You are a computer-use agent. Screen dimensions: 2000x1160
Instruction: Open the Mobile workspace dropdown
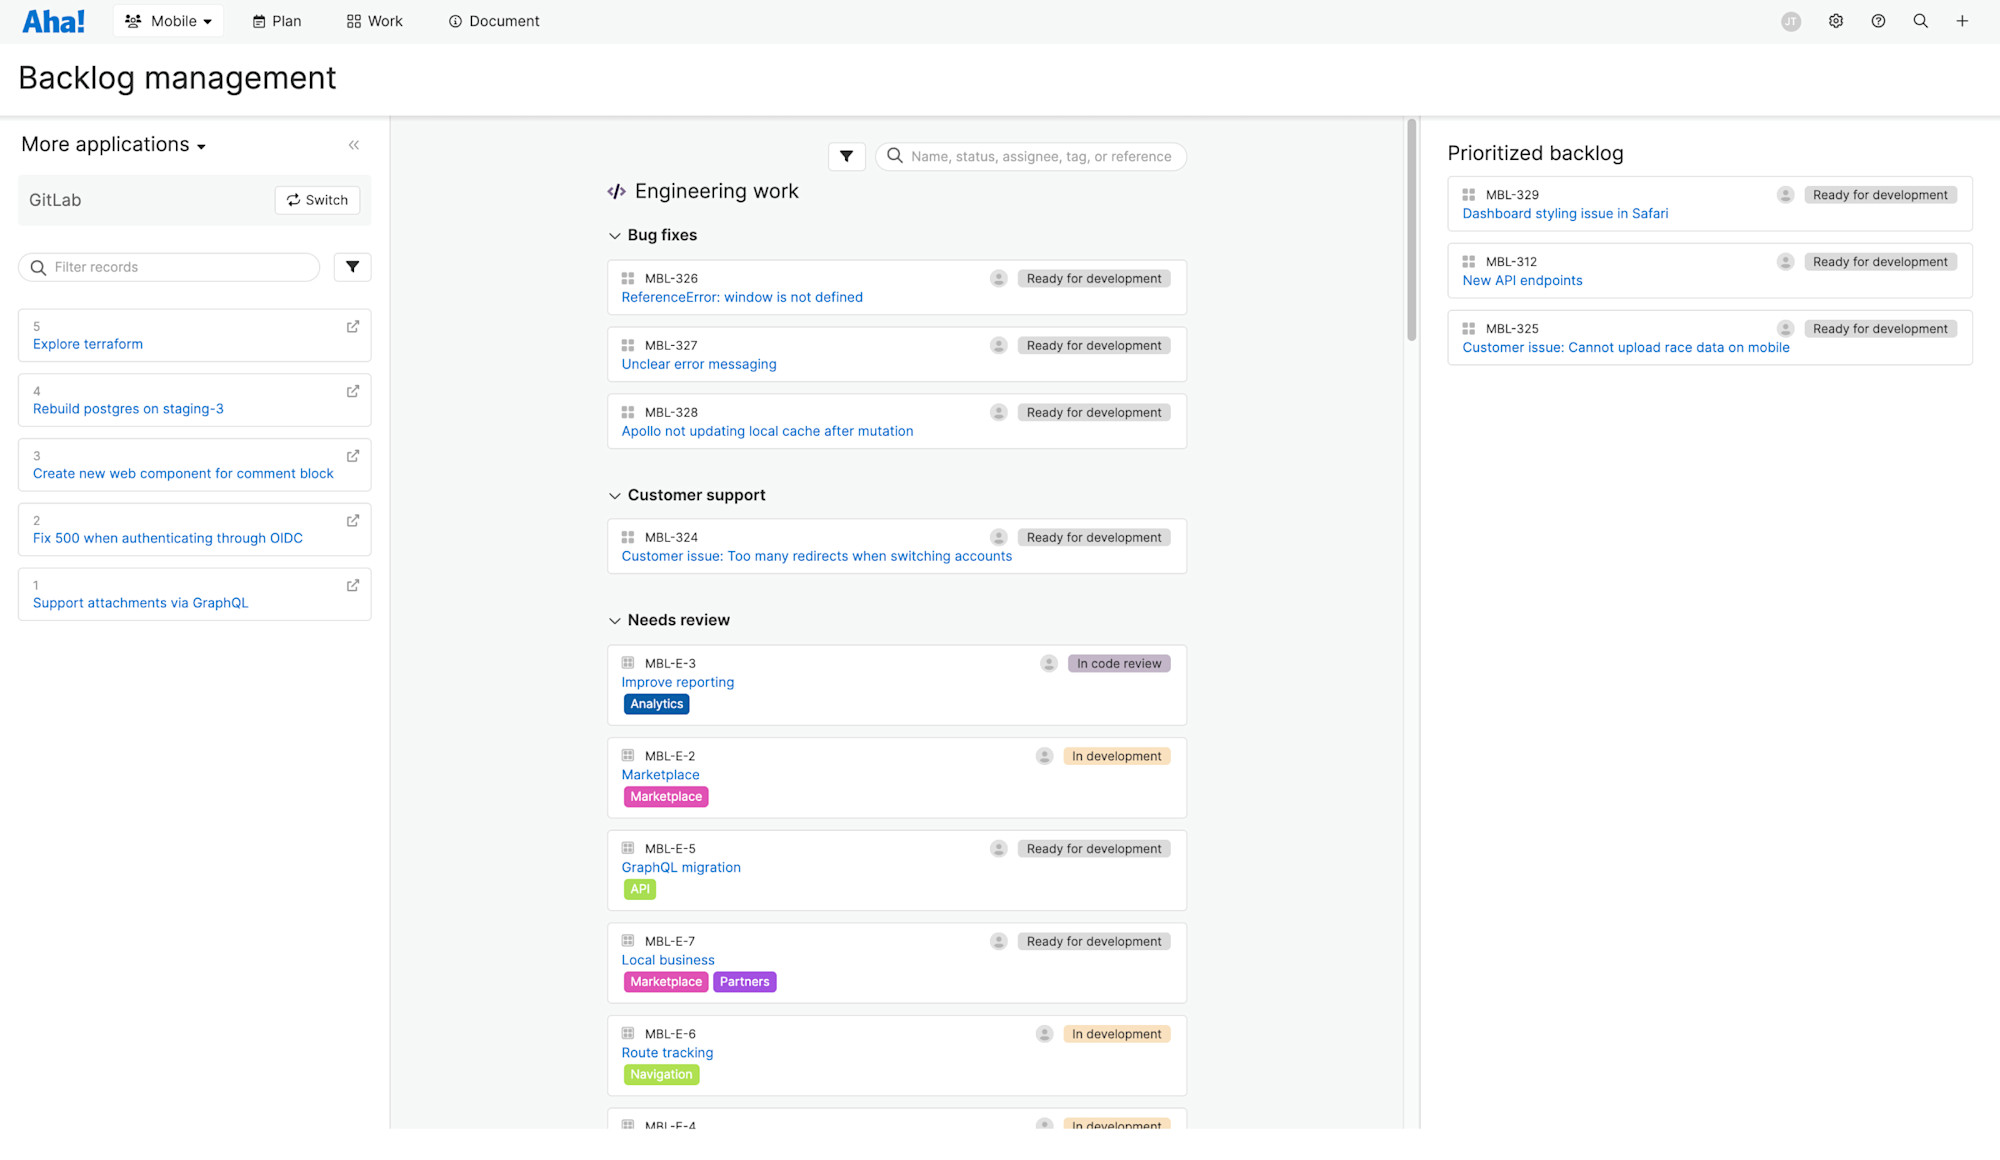click(168, 20)
